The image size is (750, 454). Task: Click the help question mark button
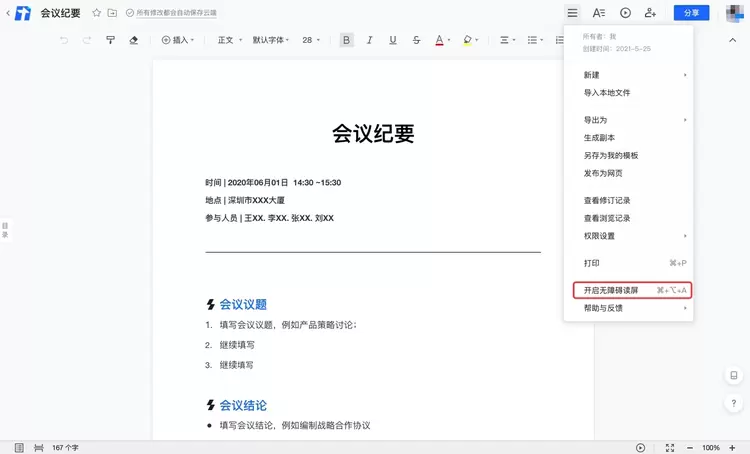733,403
